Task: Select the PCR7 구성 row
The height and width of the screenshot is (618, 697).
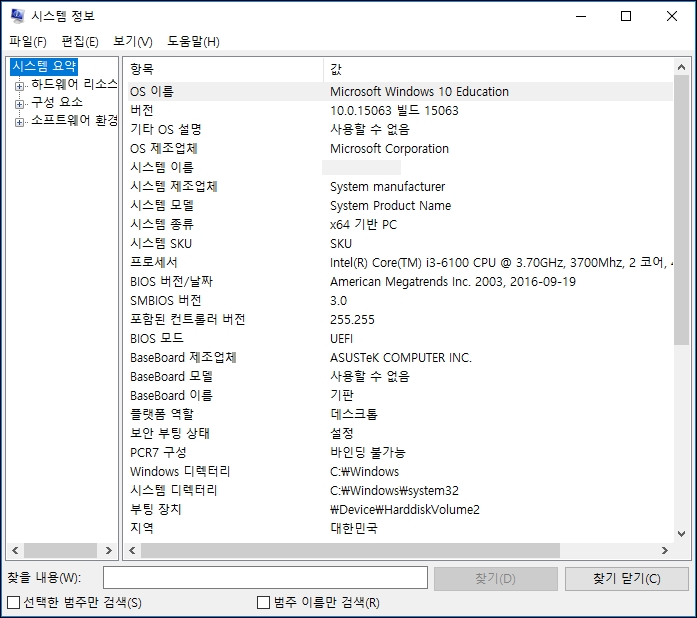Action: [400, 453]
